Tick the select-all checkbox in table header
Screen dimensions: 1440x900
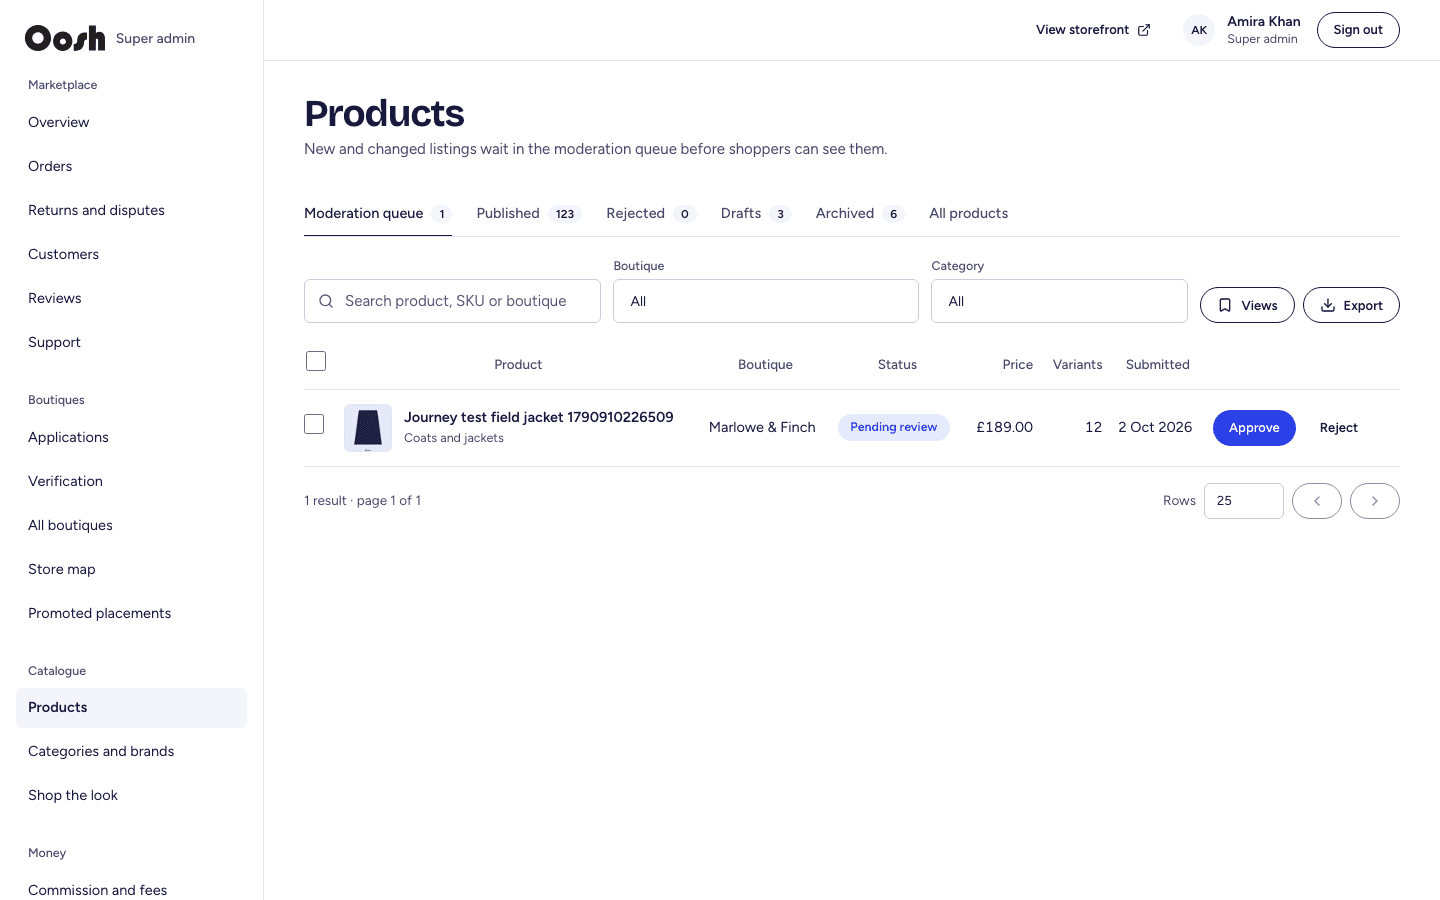tap(316, 361)
